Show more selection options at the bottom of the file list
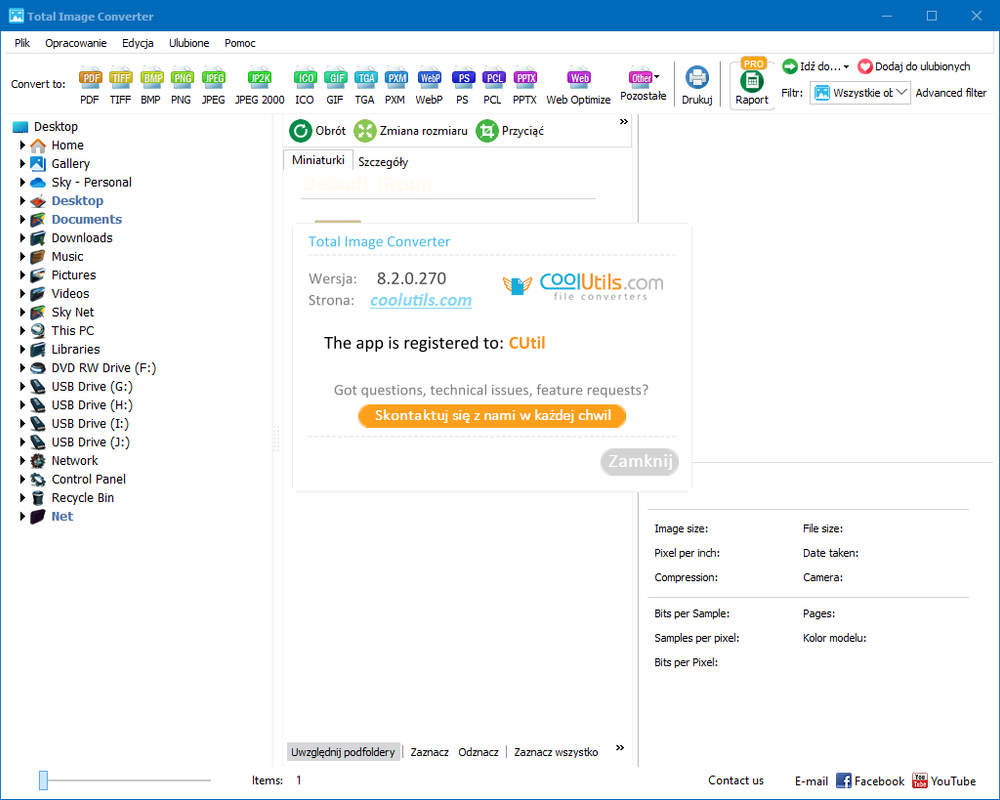 (620, 748)
